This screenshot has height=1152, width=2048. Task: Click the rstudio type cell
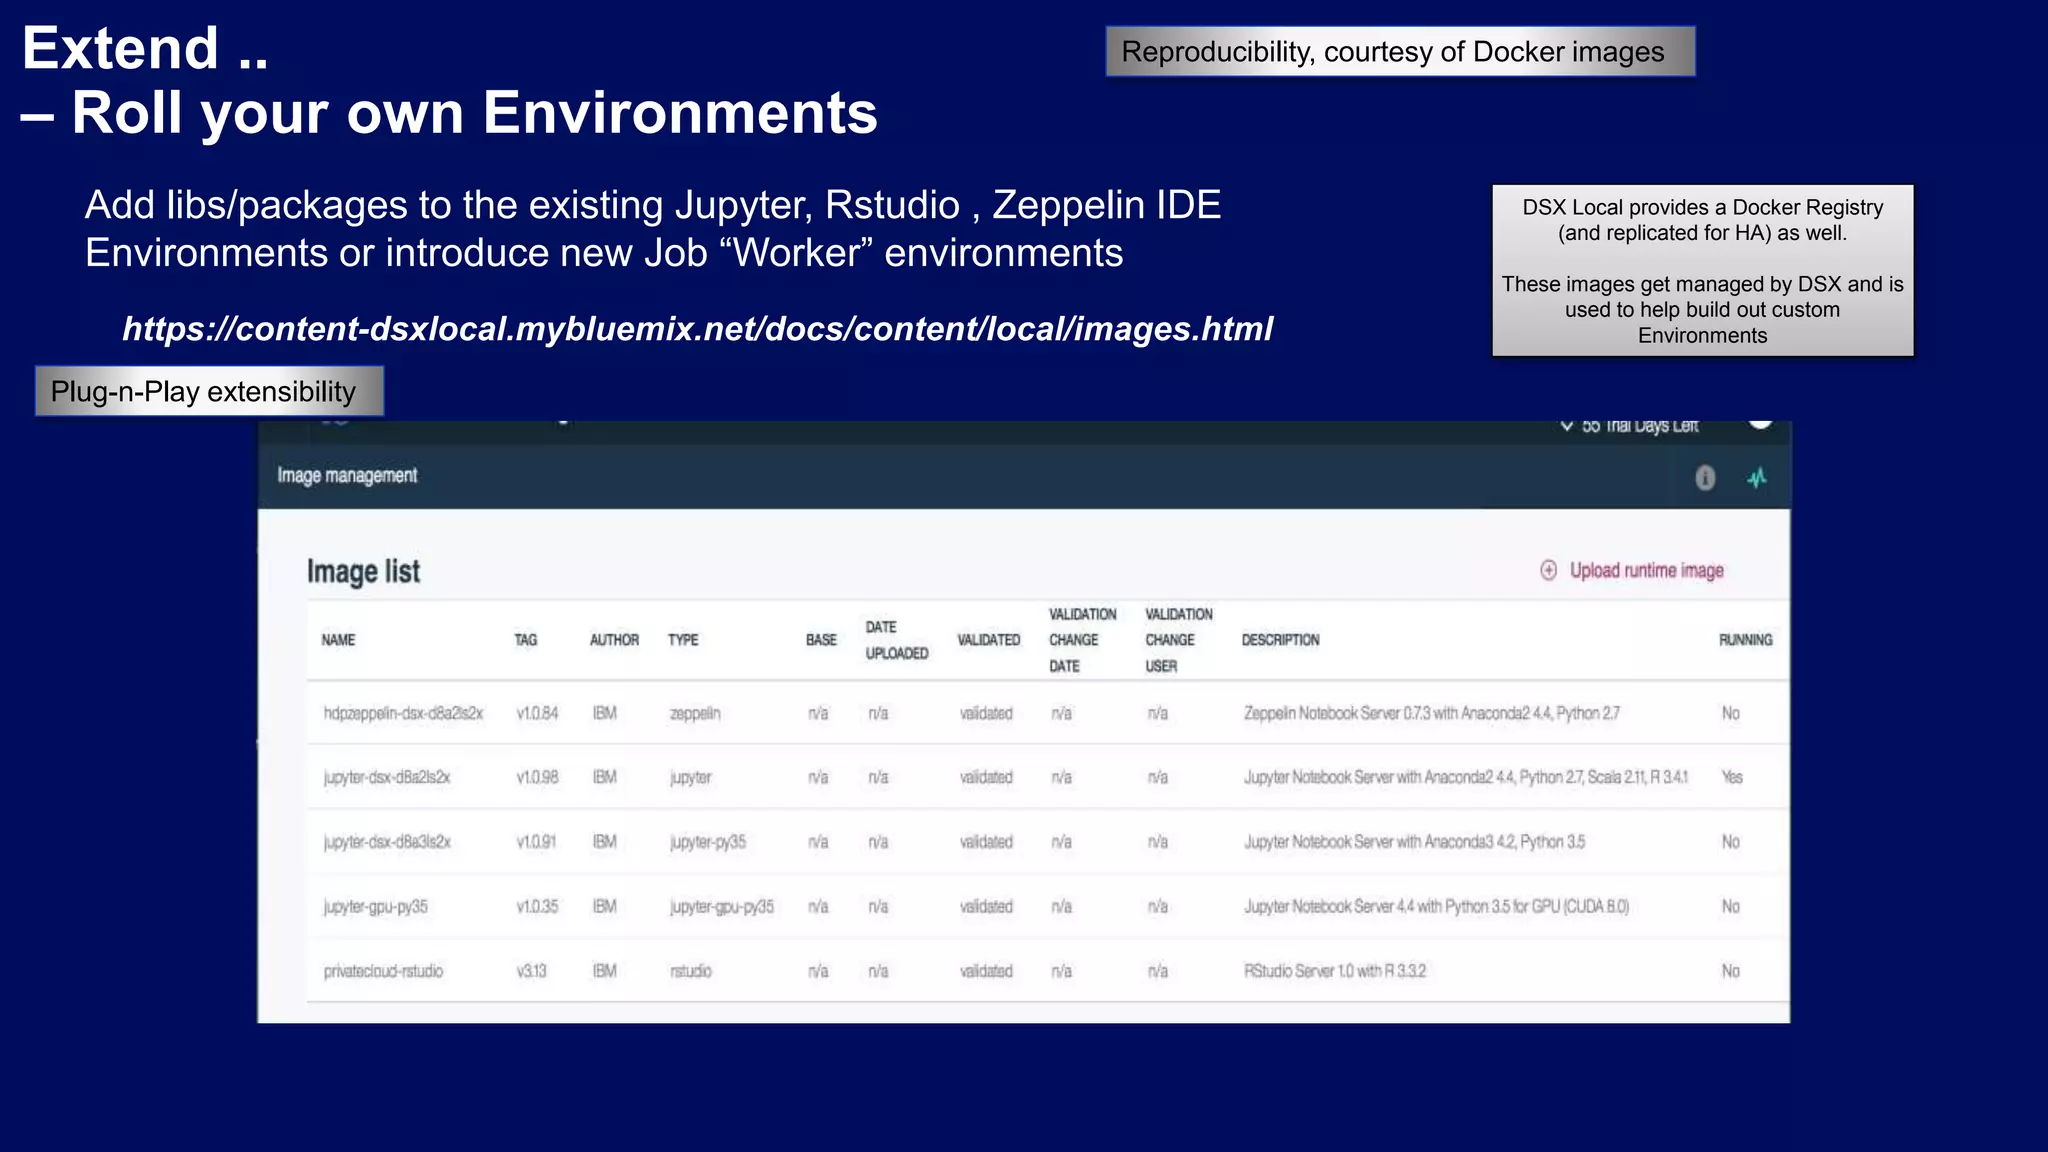pyautogui.click(x=691, y=971)
